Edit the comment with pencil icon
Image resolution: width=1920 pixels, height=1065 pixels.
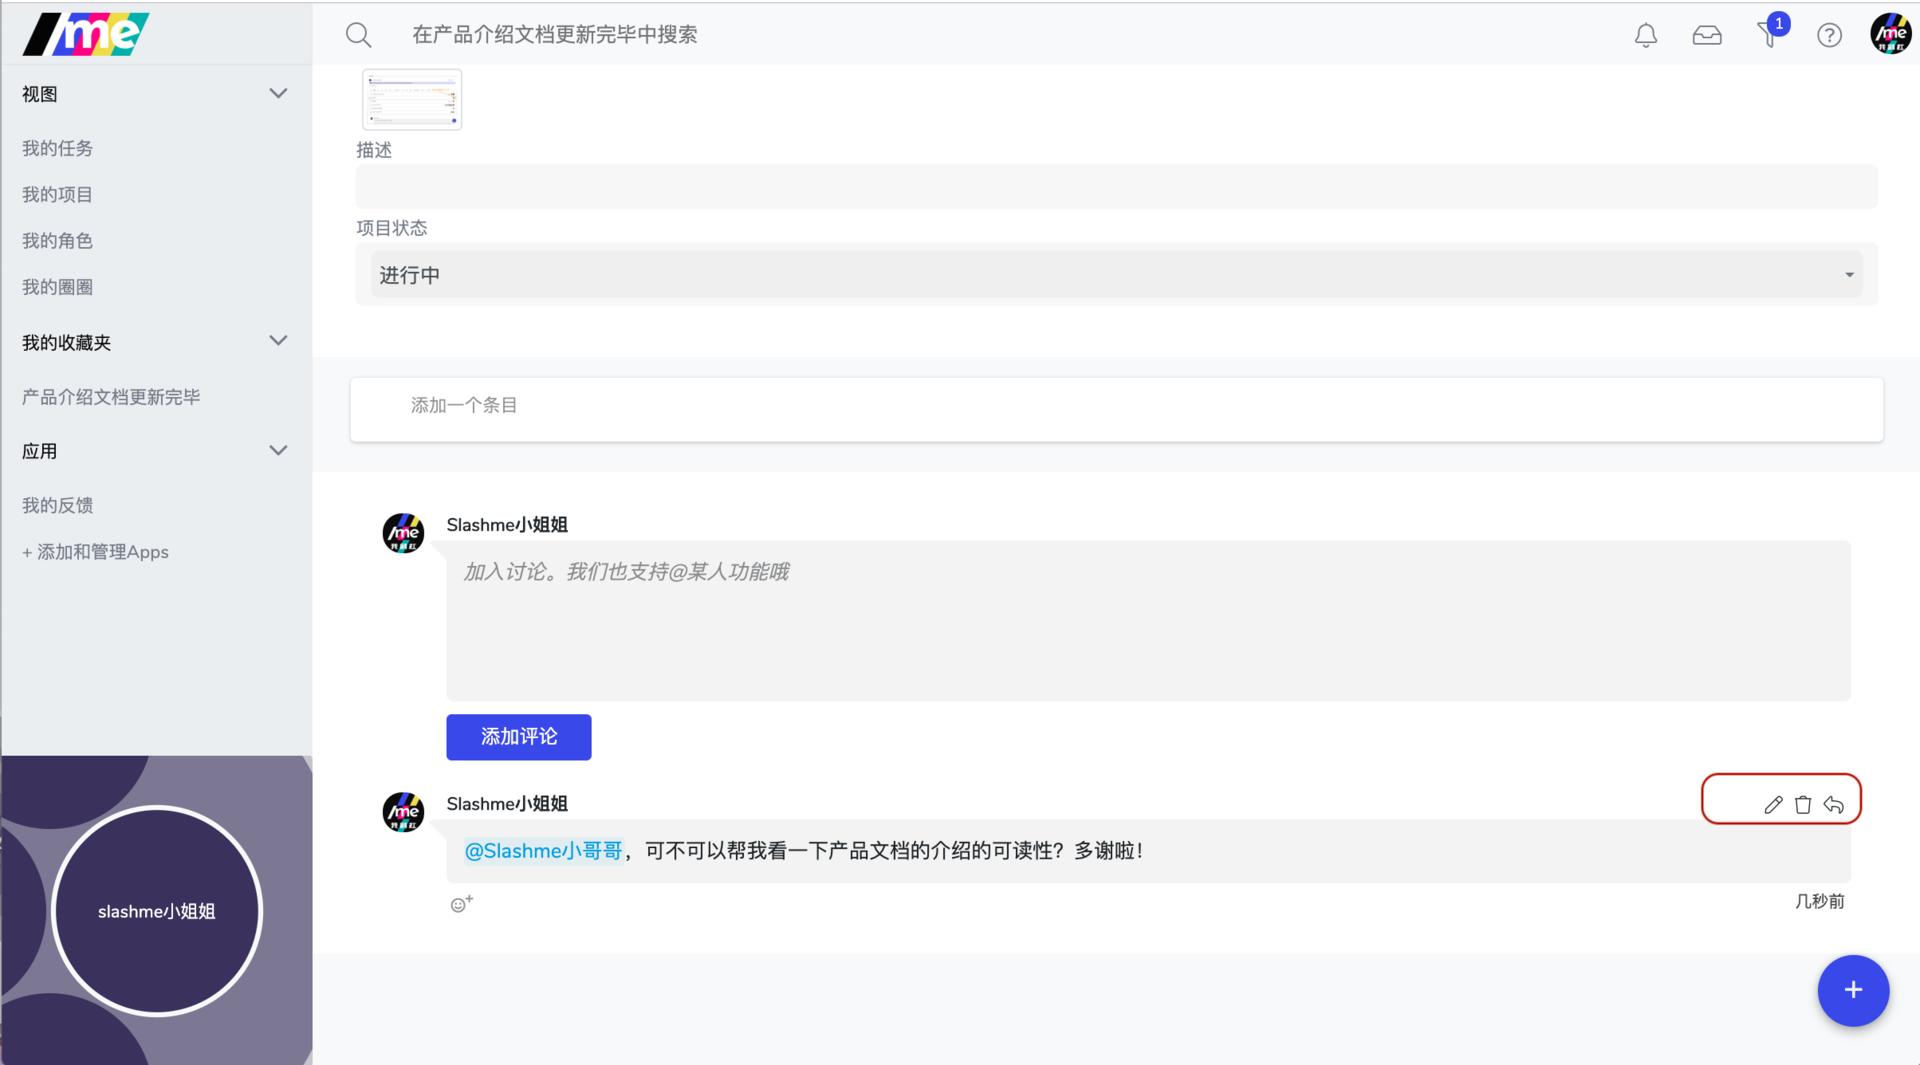pos(1773,805)
